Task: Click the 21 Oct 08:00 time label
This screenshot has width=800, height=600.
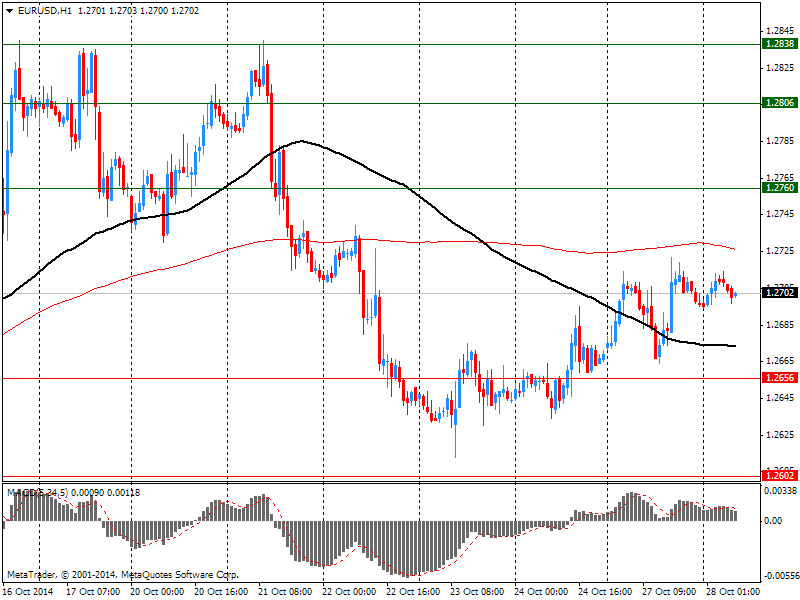Action: point(285,592)
